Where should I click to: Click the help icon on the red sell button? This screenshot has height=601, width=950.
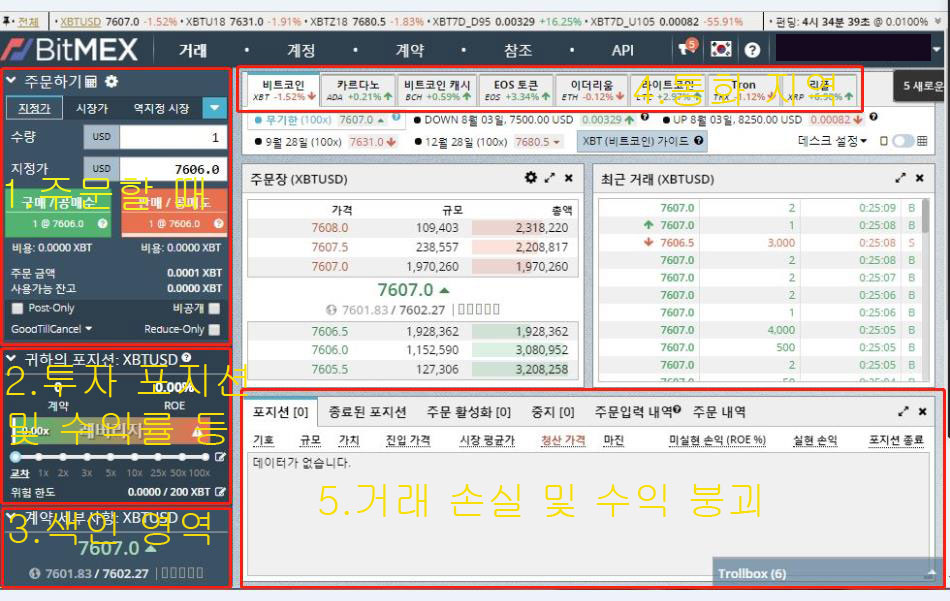pyautogui.click(x=219, y=224)
